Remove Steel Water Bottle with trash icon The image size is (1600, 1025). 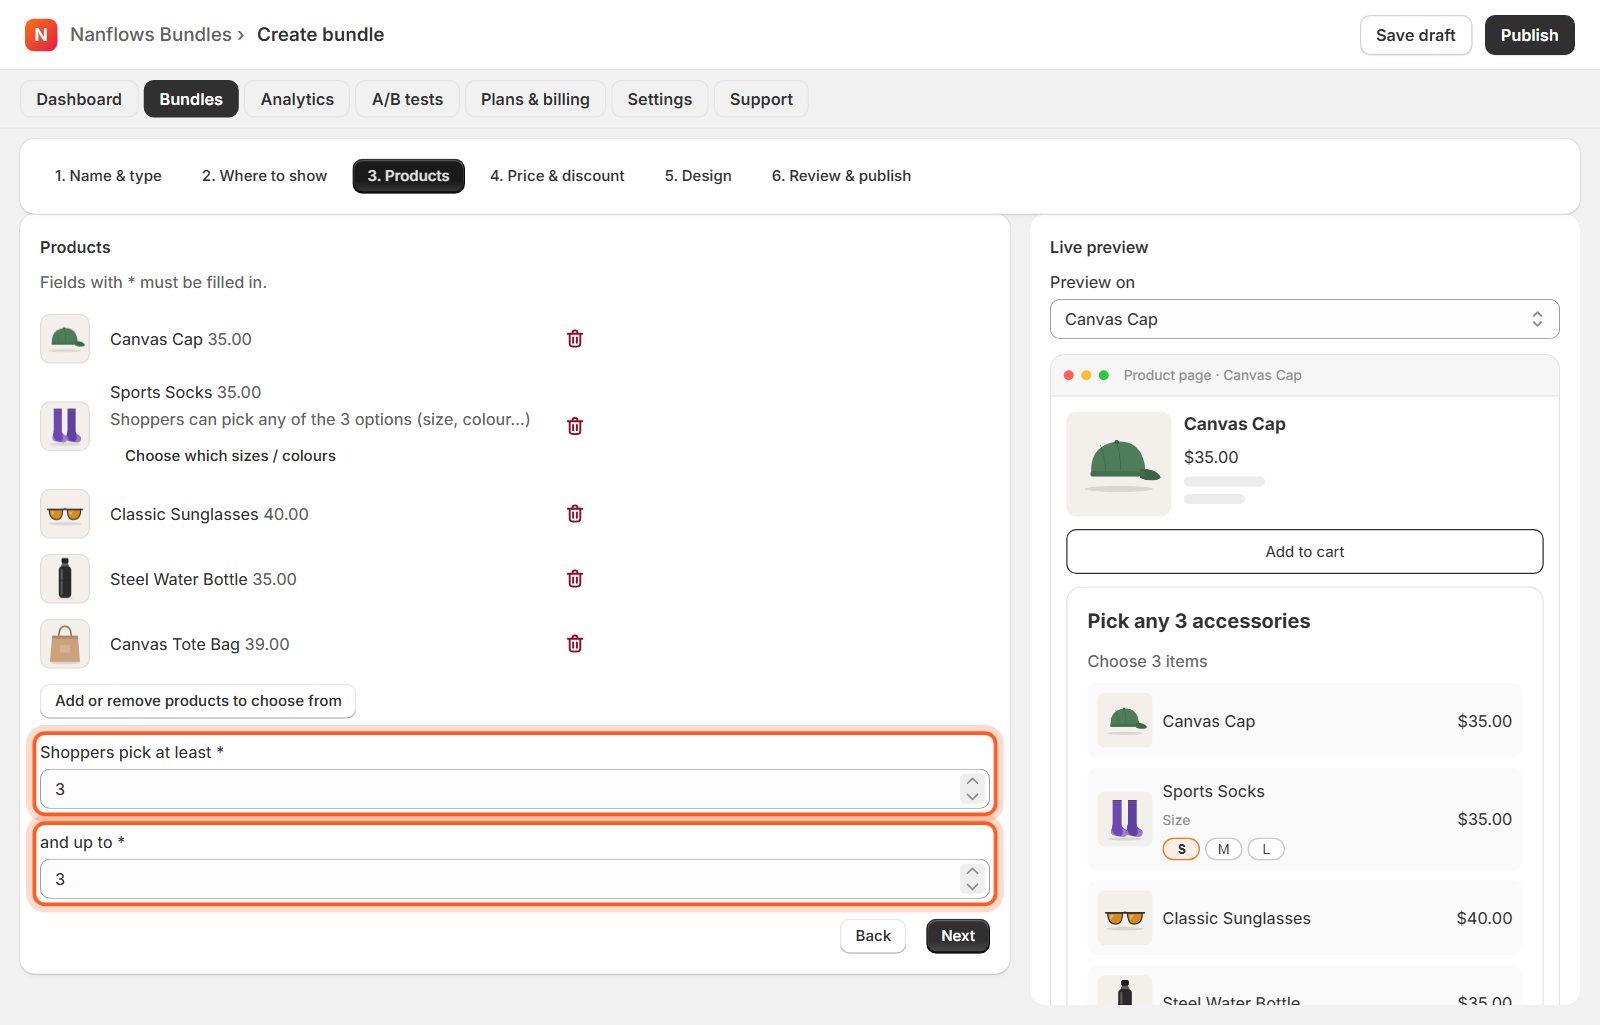(x=575, y=579)
